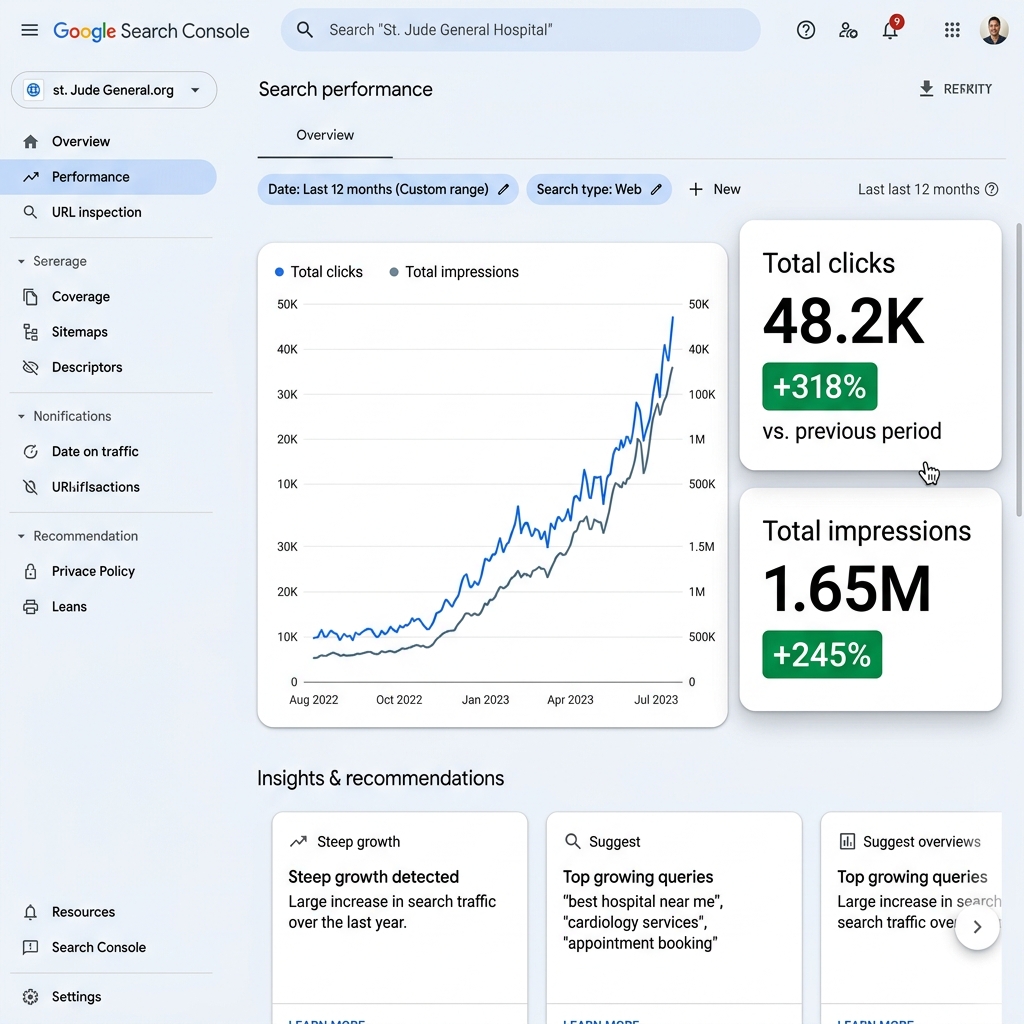This screenshot has width=1024, height=1024.
Task: Click the Leans printer icon
Action: 30,607
